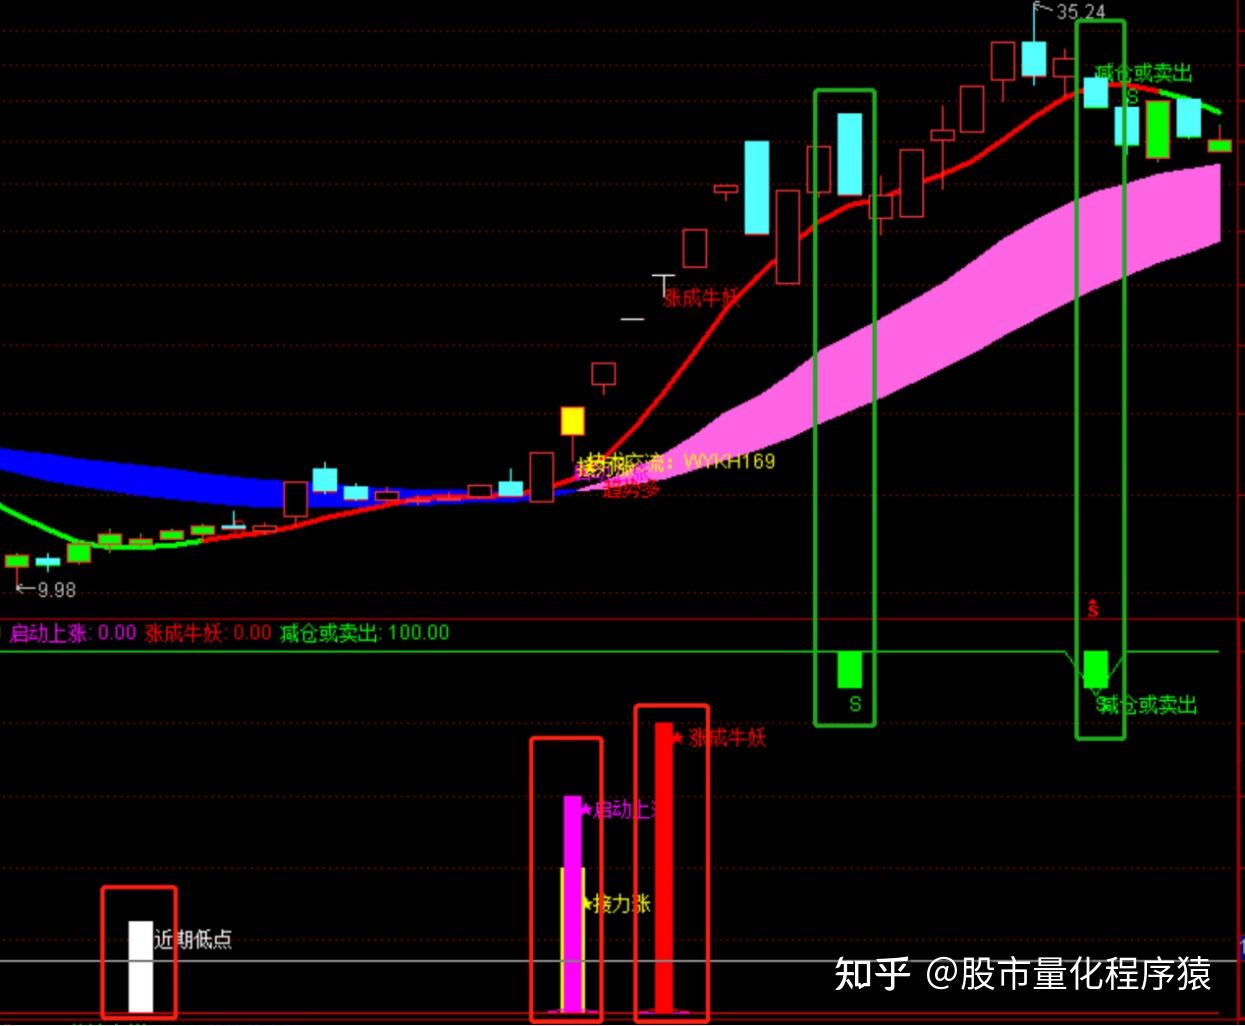
Task: Click the red 涨成牛妖 label on the price chart
Action: point(701,298)
